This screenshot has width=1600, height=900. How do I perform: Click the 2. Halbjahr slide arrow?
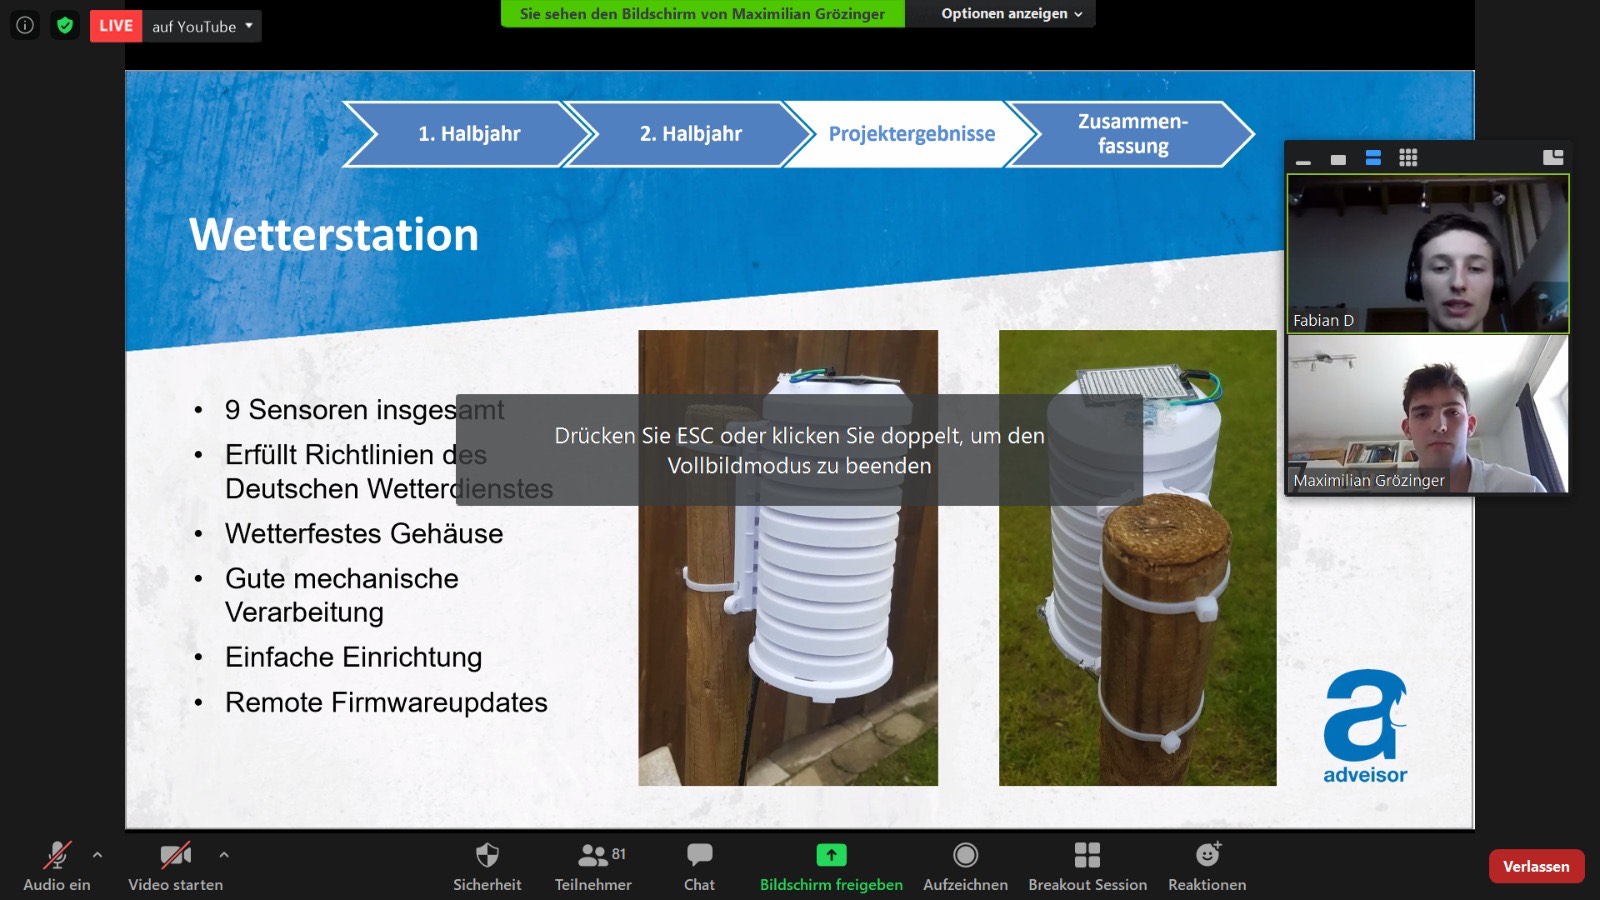point(691,134)
